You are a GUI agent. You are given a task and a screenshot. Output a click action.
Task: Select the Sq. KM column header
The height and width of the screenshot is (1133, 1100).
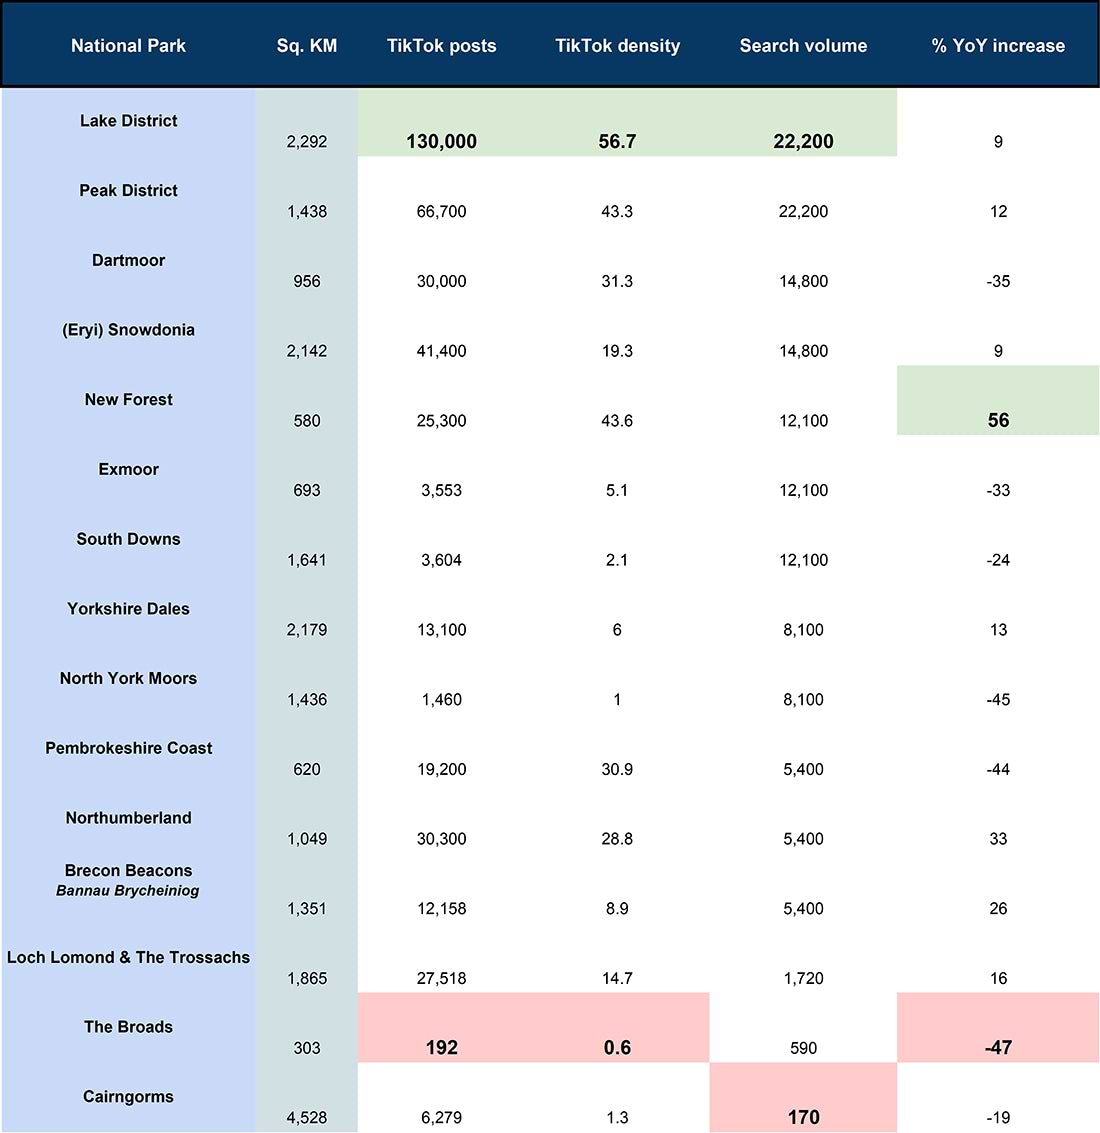point(306,46)
